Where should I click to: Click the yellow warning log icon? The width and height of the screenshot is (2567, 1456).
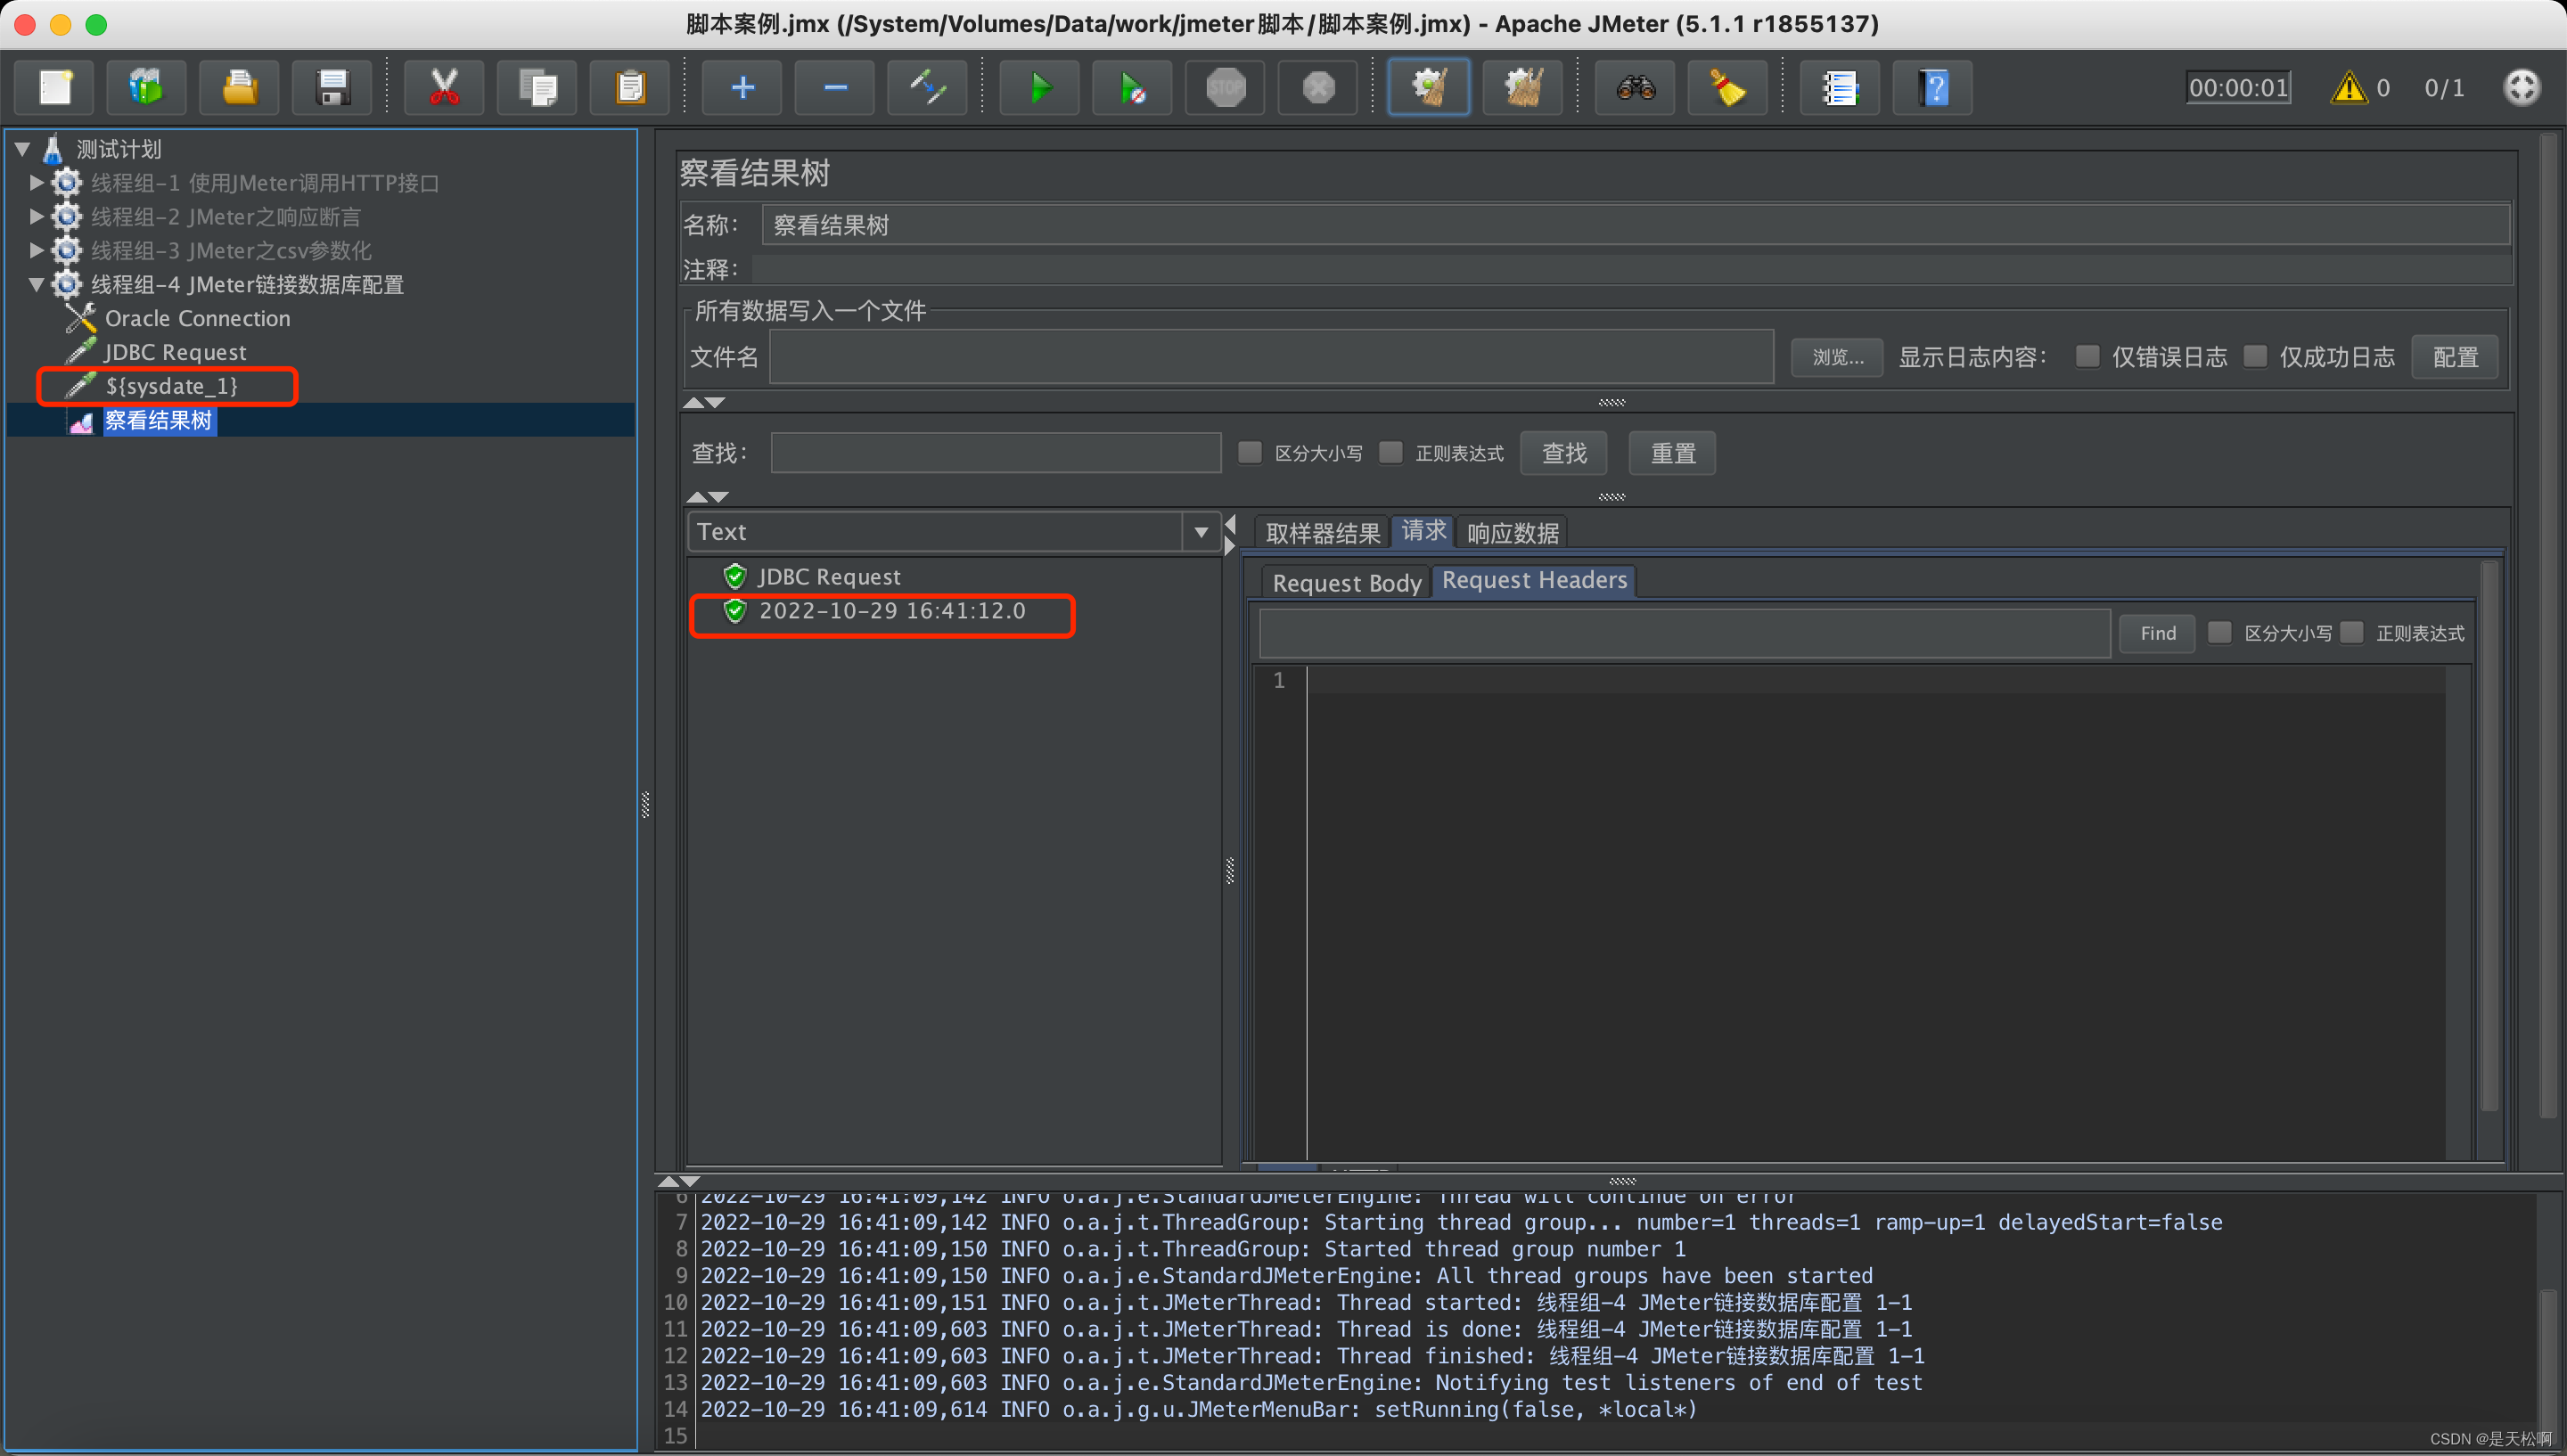click(x=2348, y=88)
